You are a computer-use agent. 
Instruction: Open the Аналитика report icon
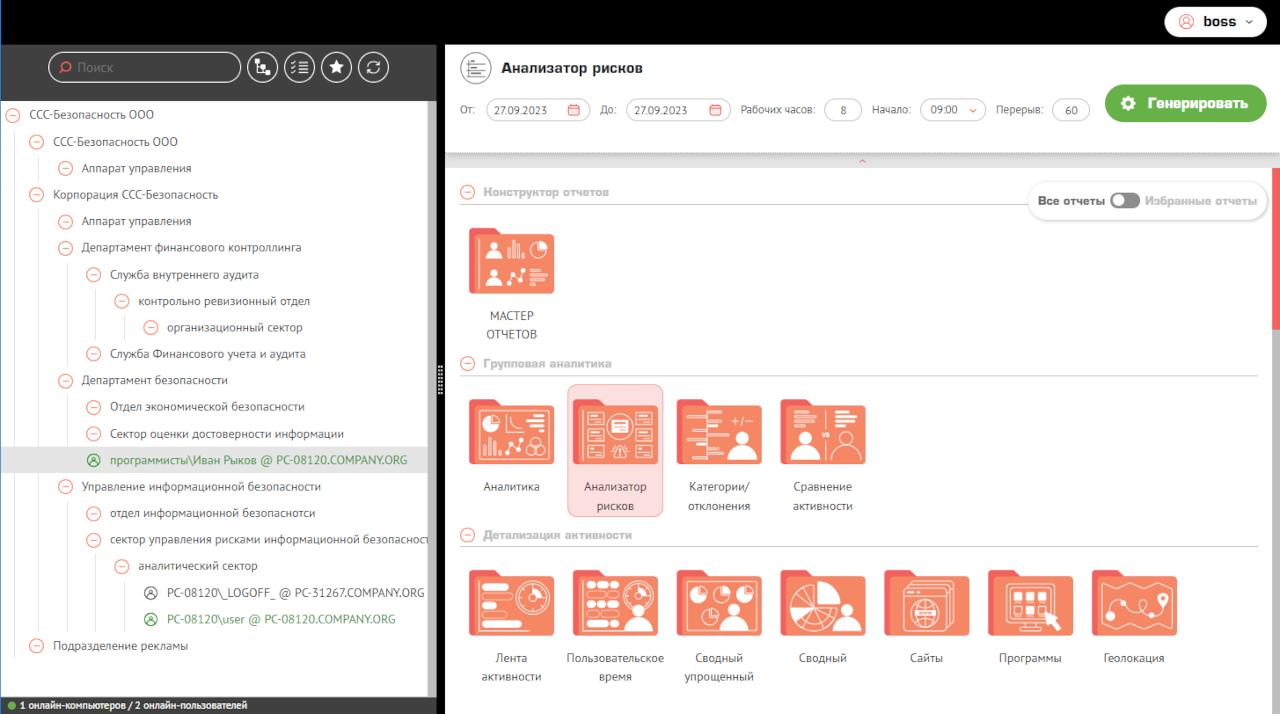tap(511, 433)
